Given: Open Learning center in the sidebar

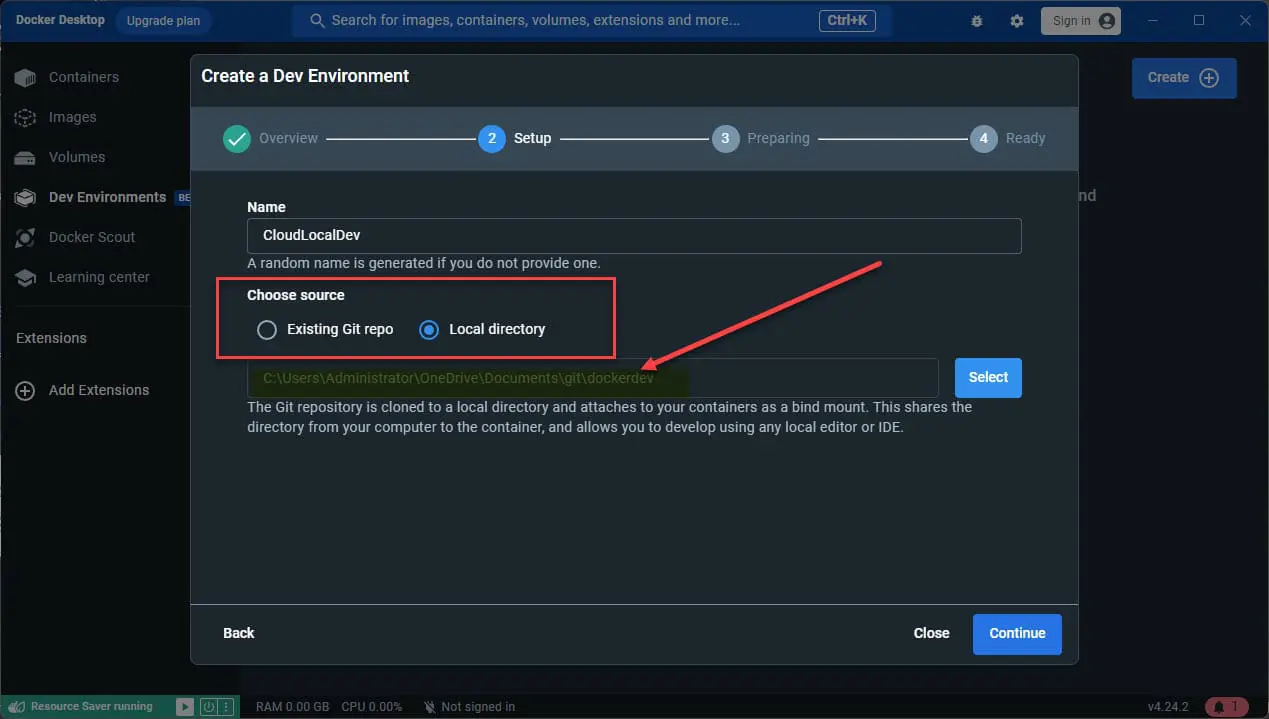Looking at the screenshot, I should point(99,277).
